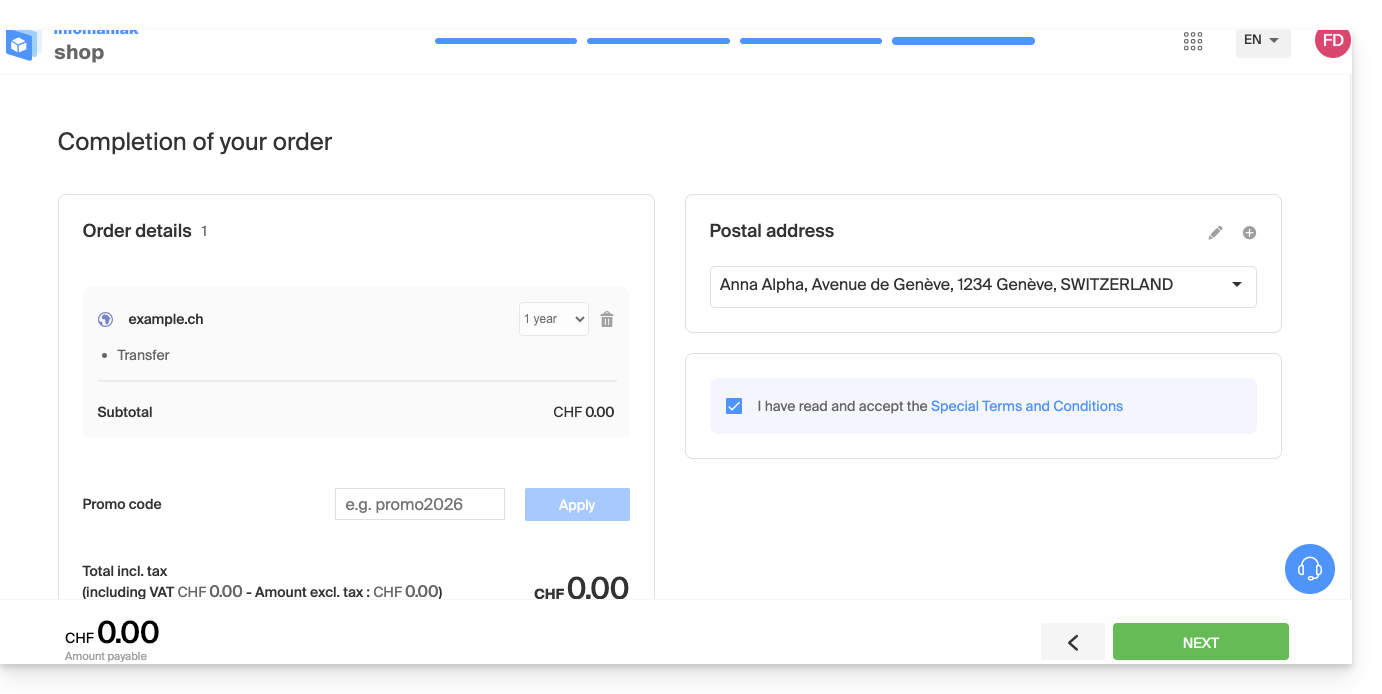Edit the postal address with pencil icon

tap(1215, 233)
